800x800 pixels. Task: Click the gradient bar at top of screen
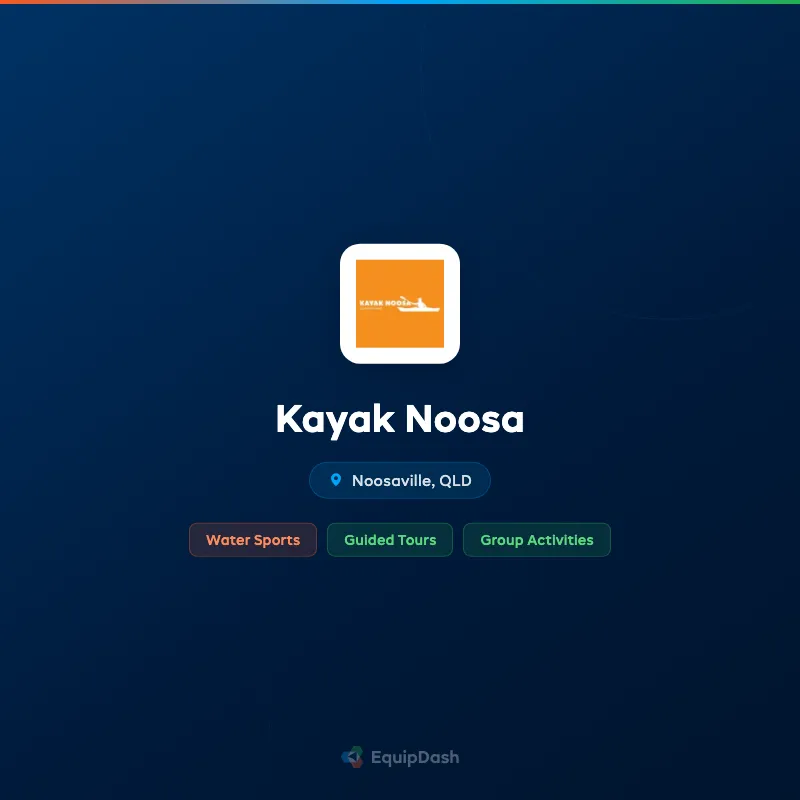coord(400,3)
